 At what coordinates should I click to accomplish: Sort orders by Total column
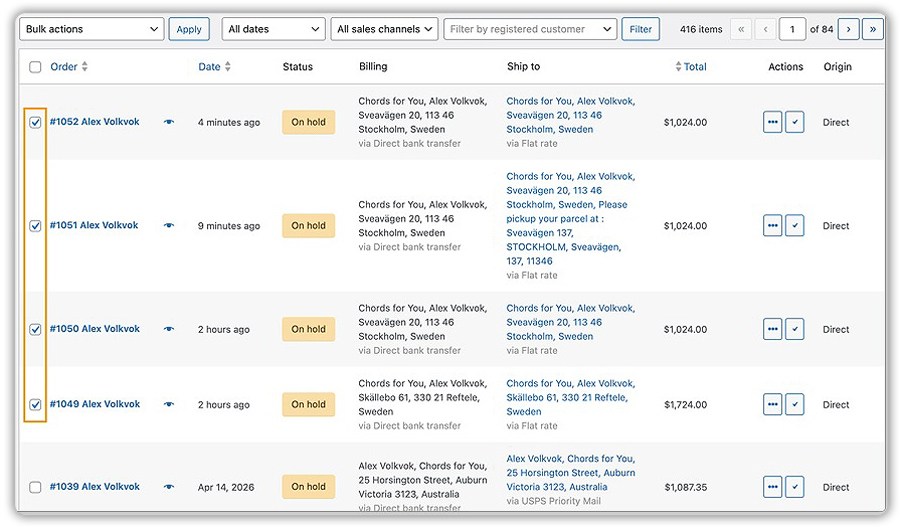691,67
